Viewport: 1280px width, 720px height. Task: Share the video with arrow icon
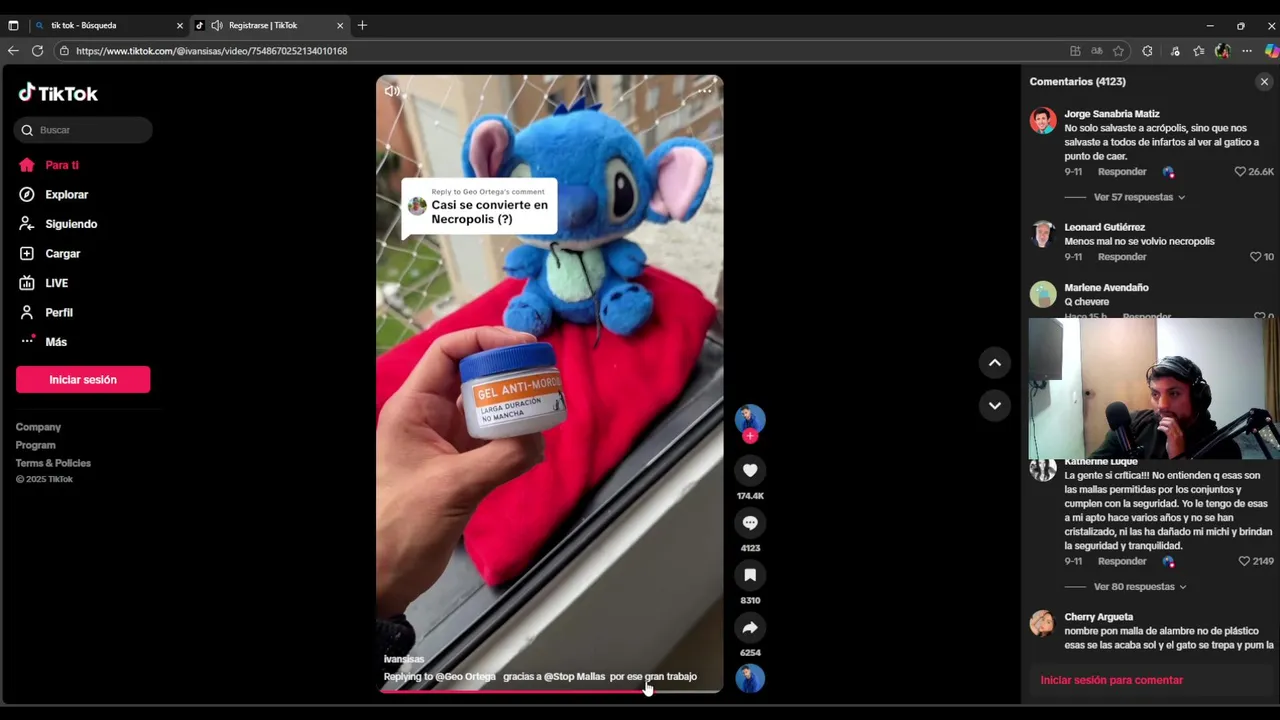750,627
